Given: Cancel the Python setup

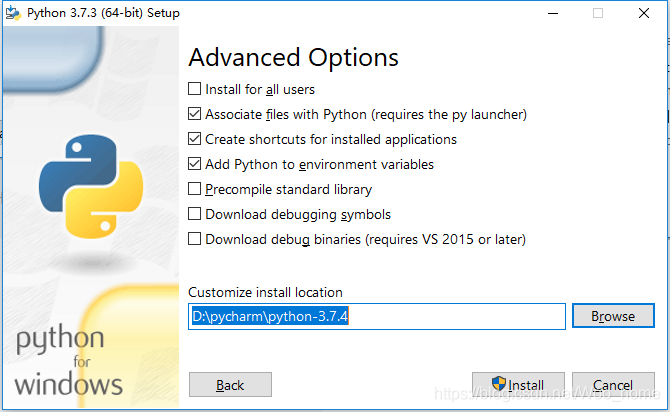Looking at the screenshot, I should coord(613,385).
